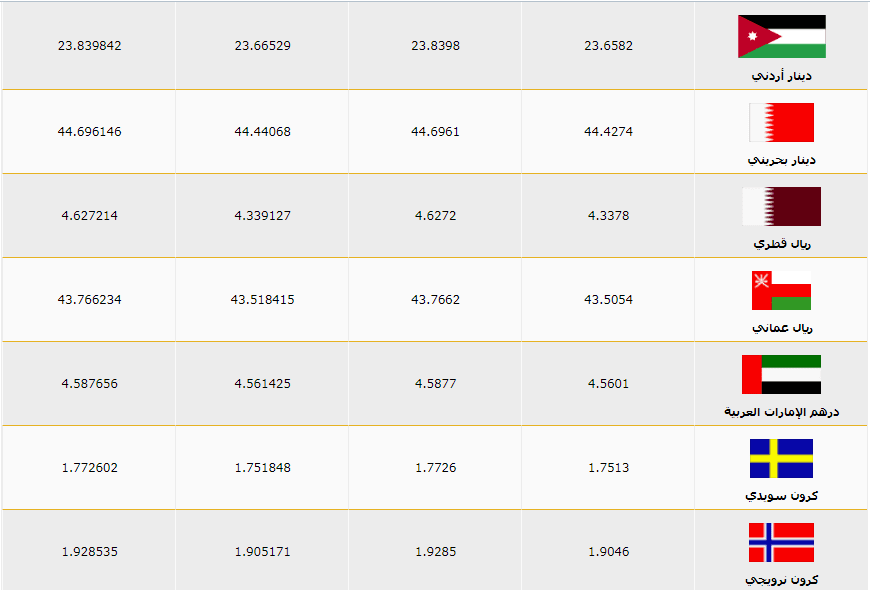Viewport: 870px width, 590px height.
Task: Click the Jordanian flag icon
Action: tap(781, 37)
